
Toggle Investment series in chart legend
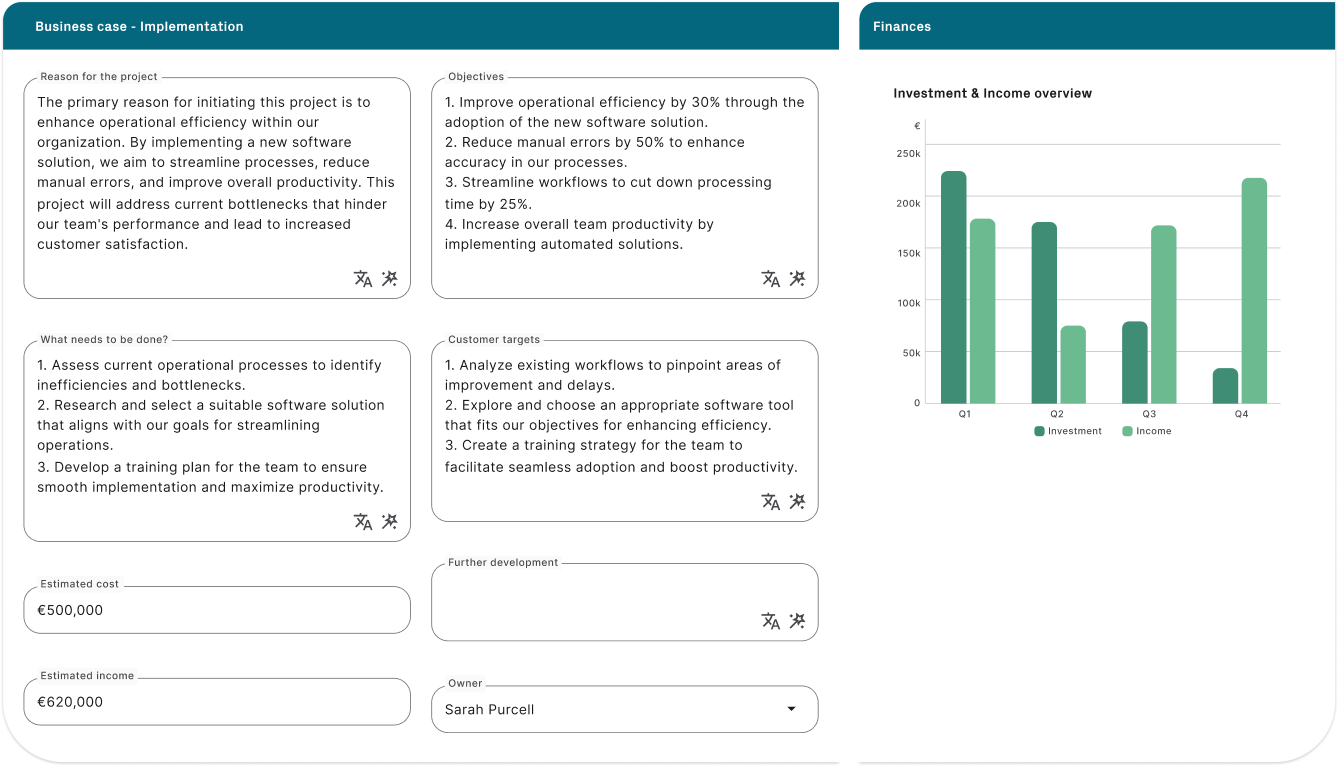click(1068, 431)
